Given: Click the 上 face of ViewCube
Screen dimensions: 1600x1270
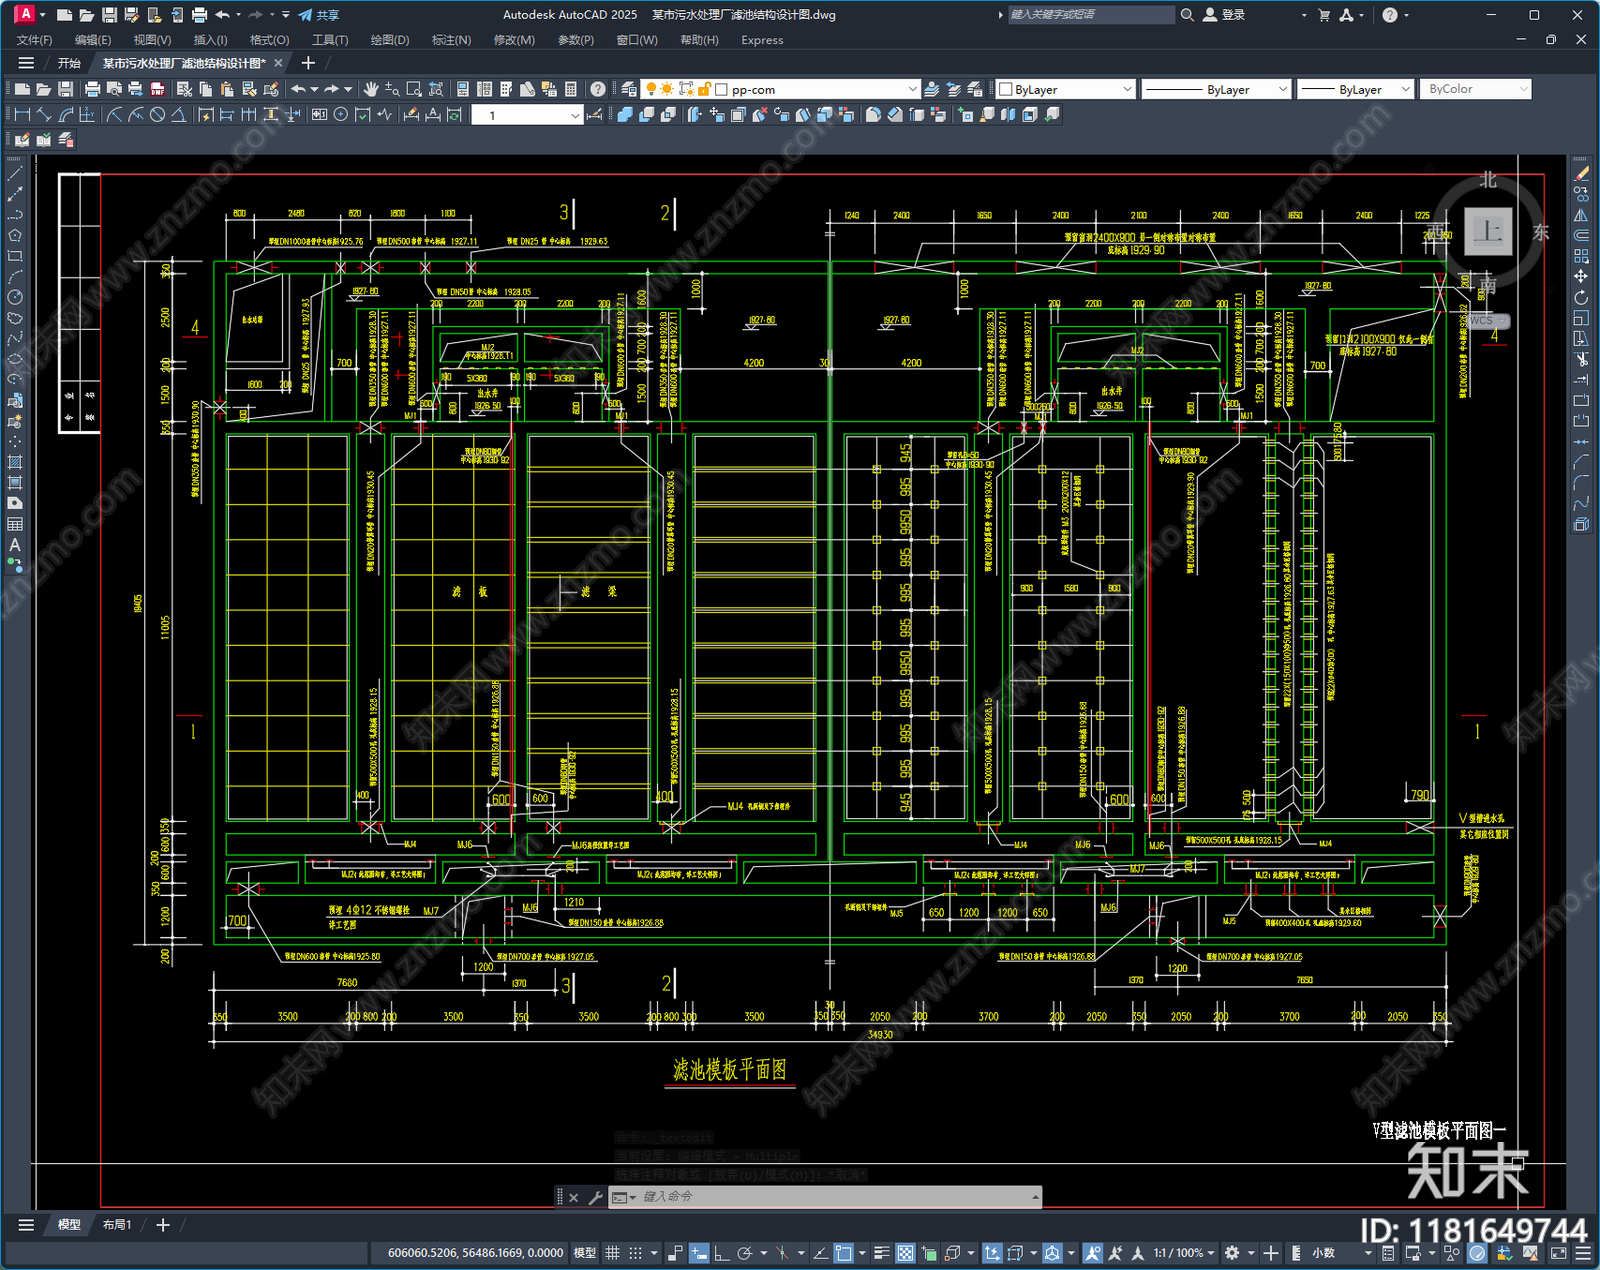Looking at the screenshot, I should pyautogui.click(x=1488, y=231).
